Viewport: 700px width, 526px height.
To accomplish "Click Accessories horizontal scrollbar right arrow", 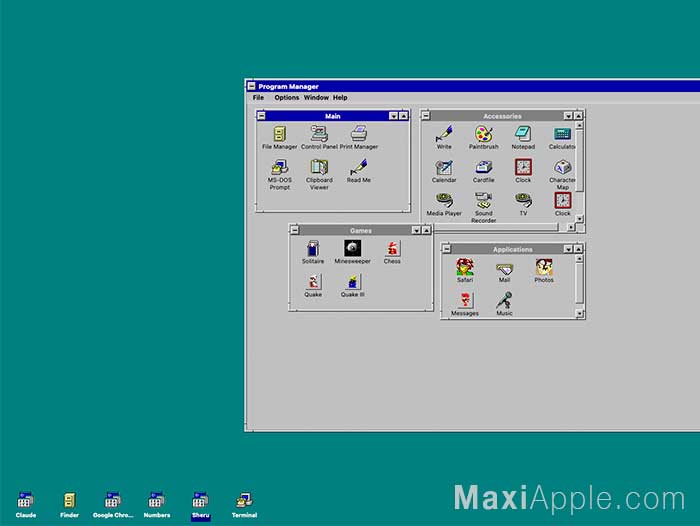I will point(571,227).
